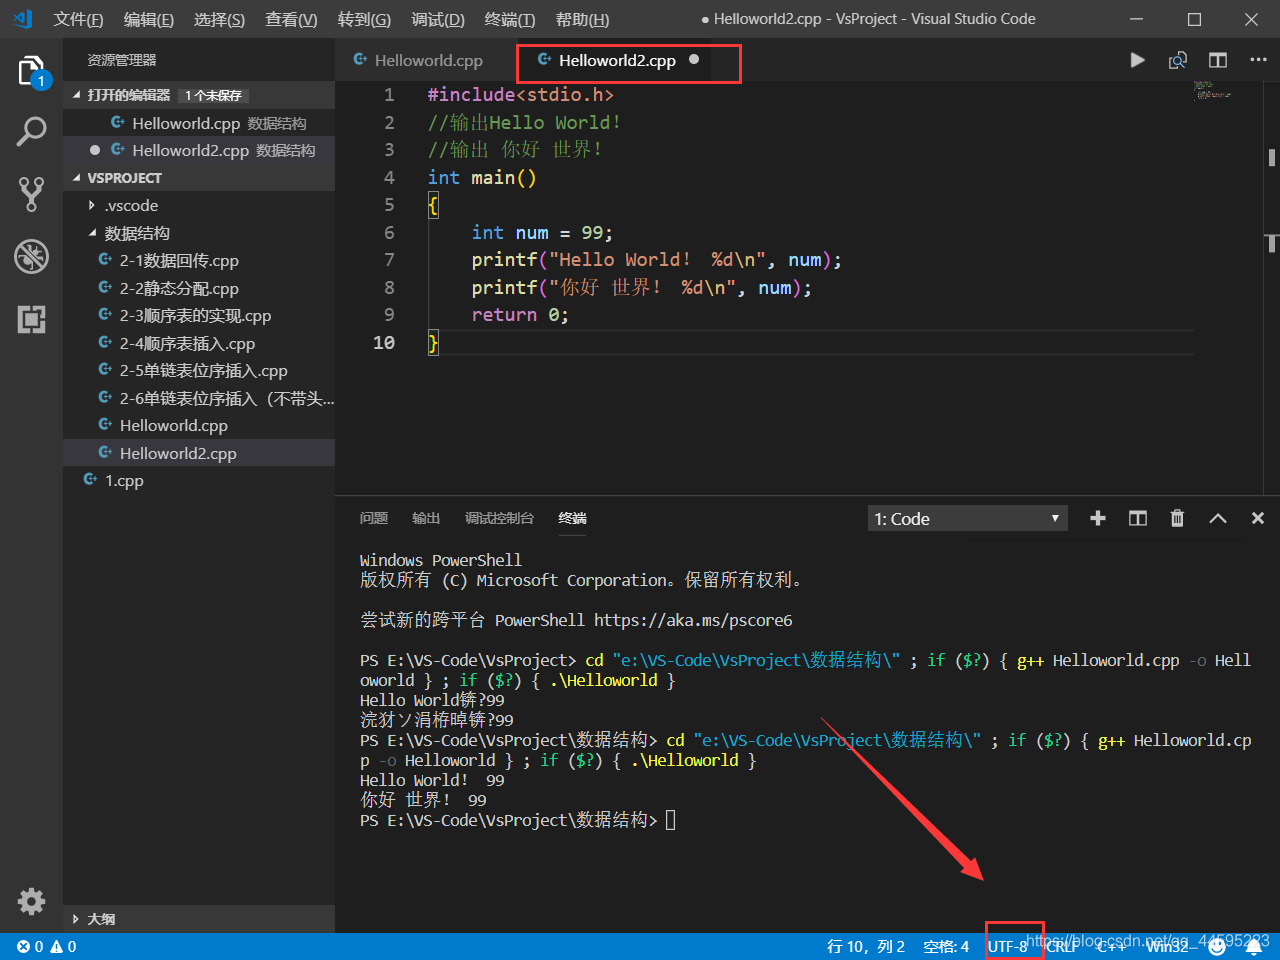The height and width of the screenshot is (960, 1280).
Task: Open file 2-5单链表位序插入.cpp
Action: point(199,370)
